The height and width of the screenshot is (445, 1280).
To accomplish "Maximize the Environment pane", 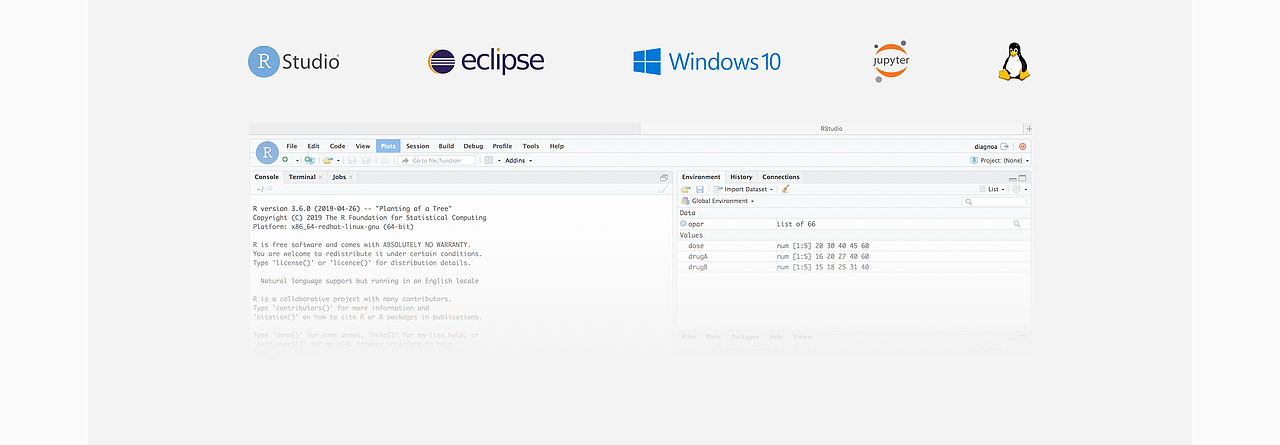I will click(x=1023, y=178).
